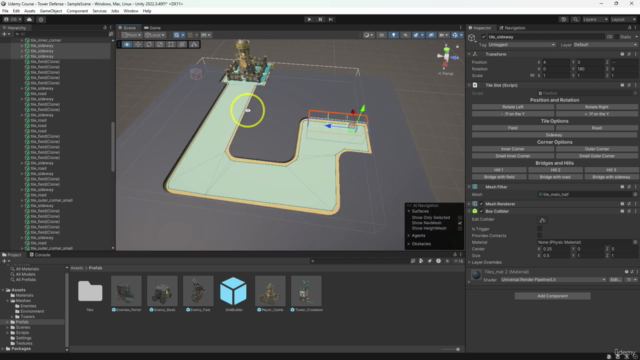Open the Window menu

pyautogui.click(x=131, y=11)
